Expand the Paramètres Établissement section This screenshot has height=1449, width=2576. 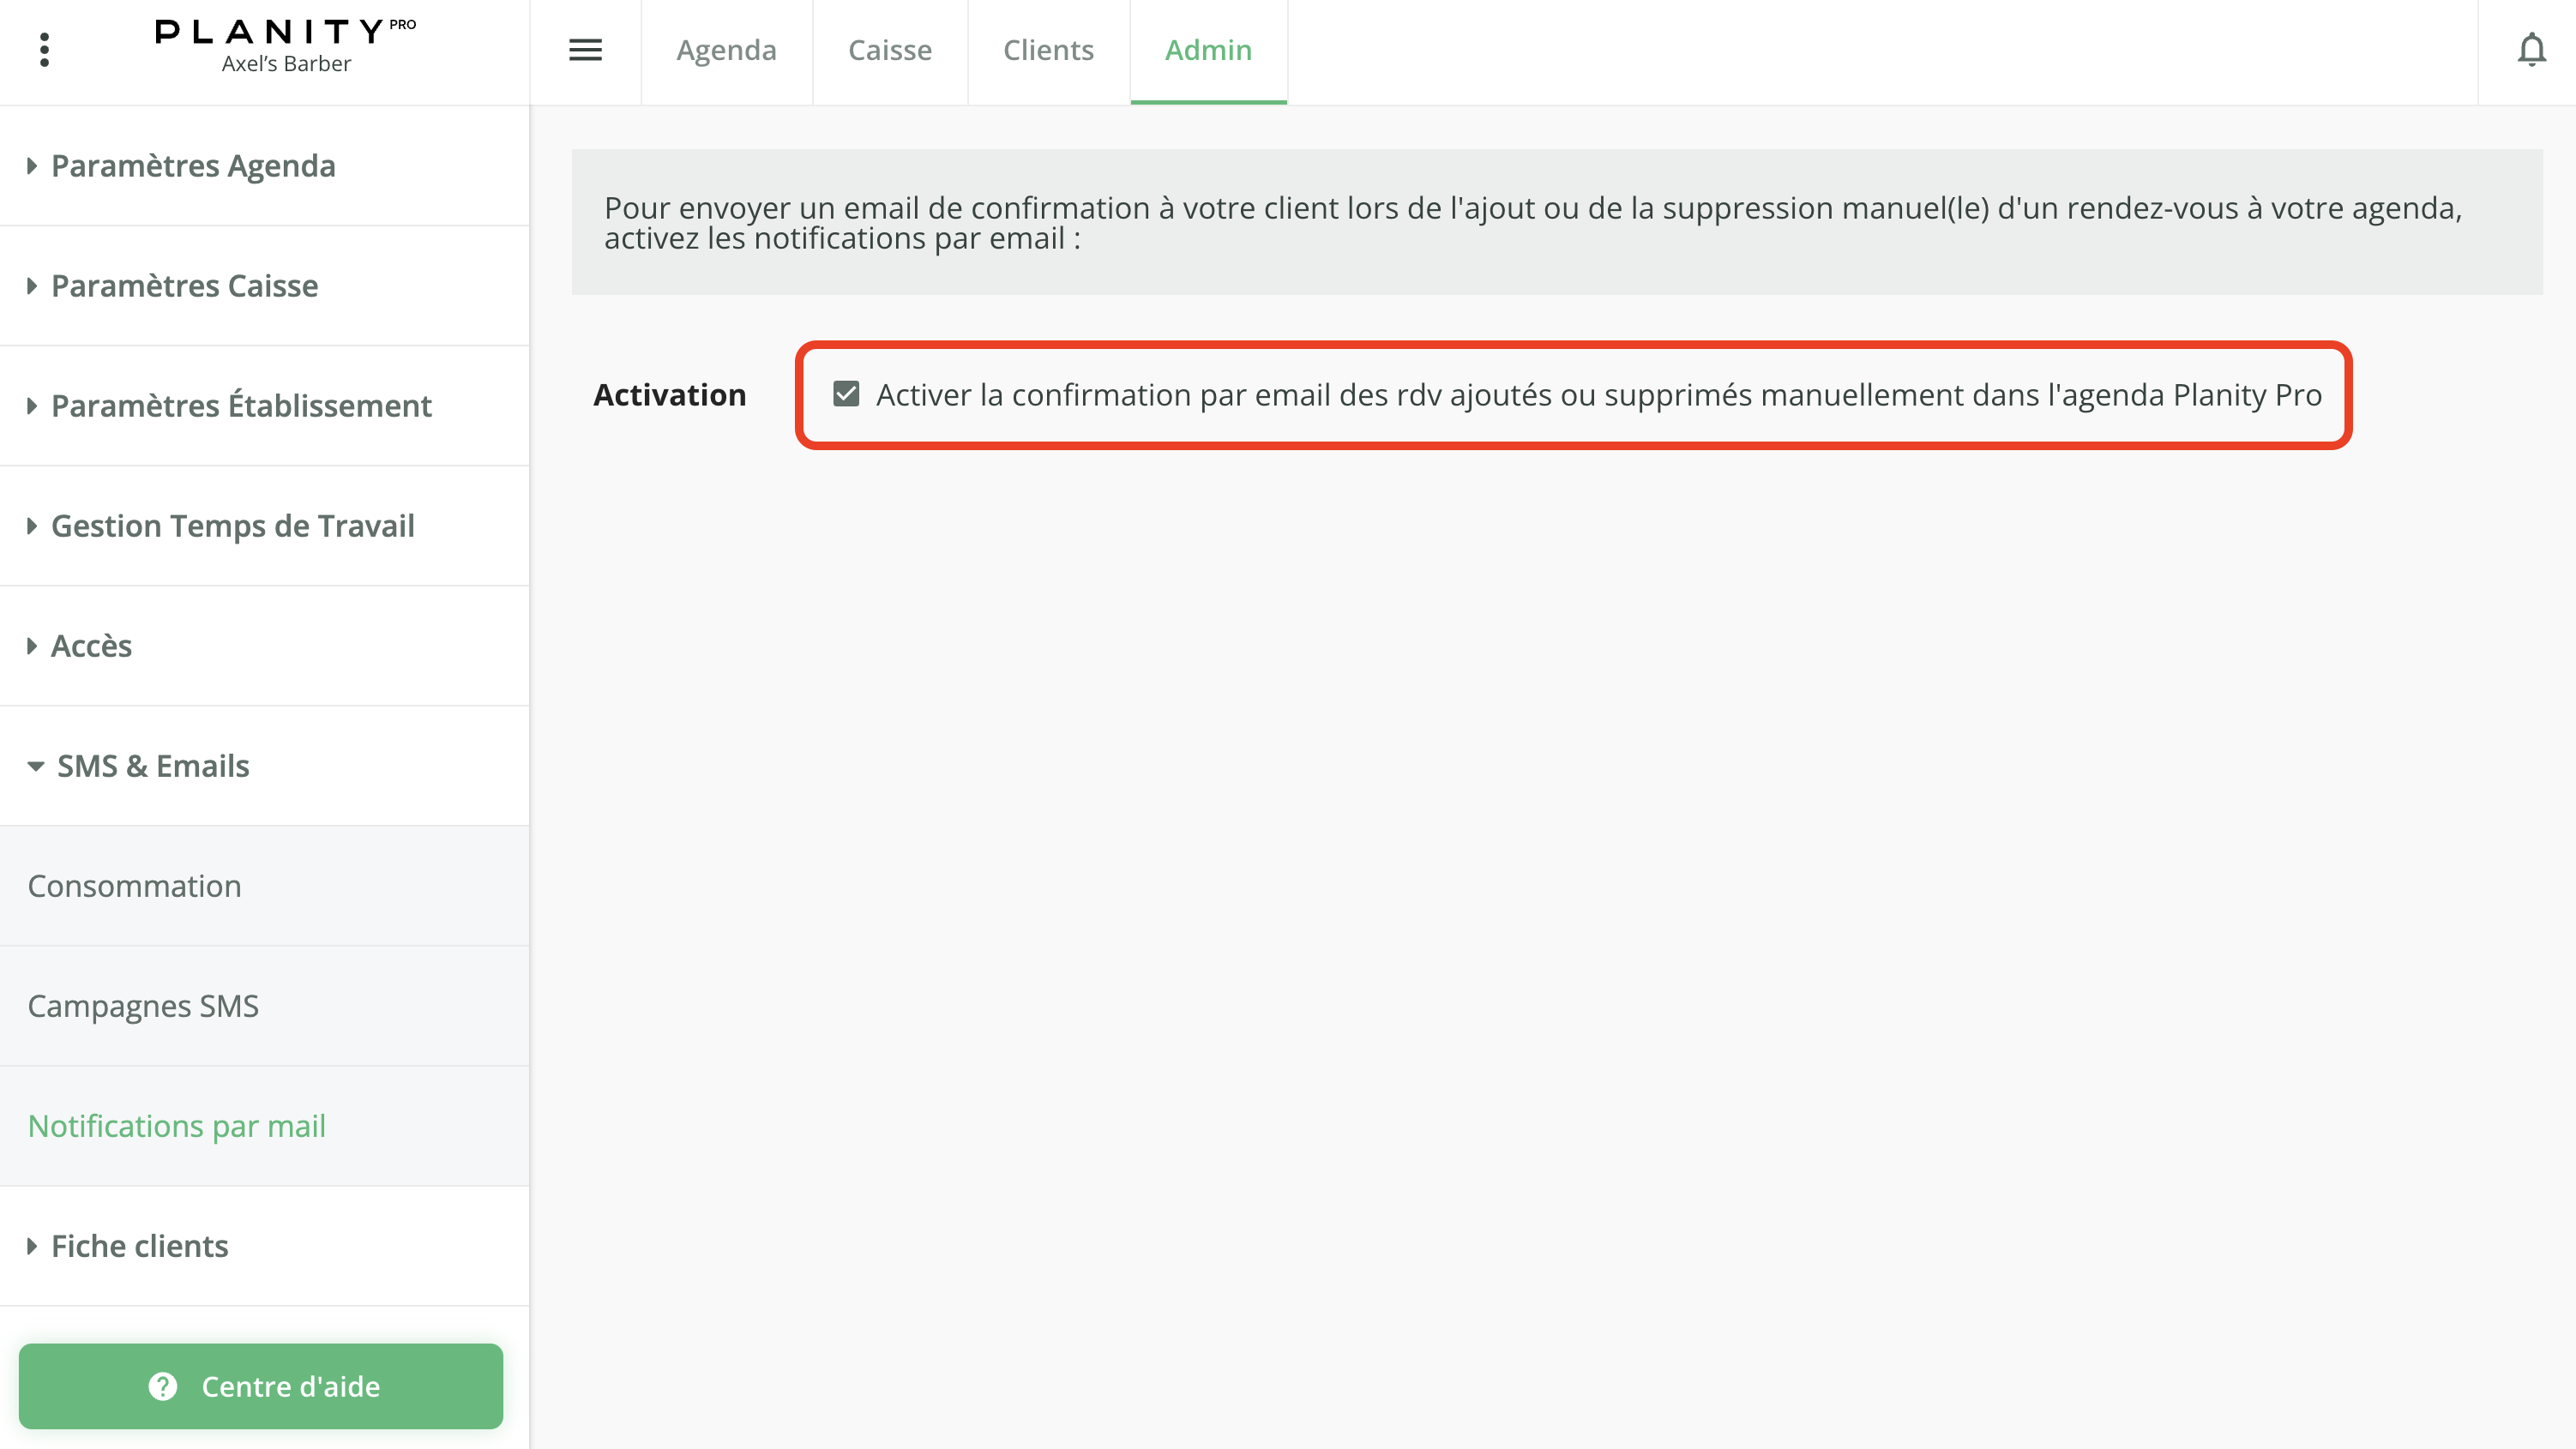(x=240, y=406)
